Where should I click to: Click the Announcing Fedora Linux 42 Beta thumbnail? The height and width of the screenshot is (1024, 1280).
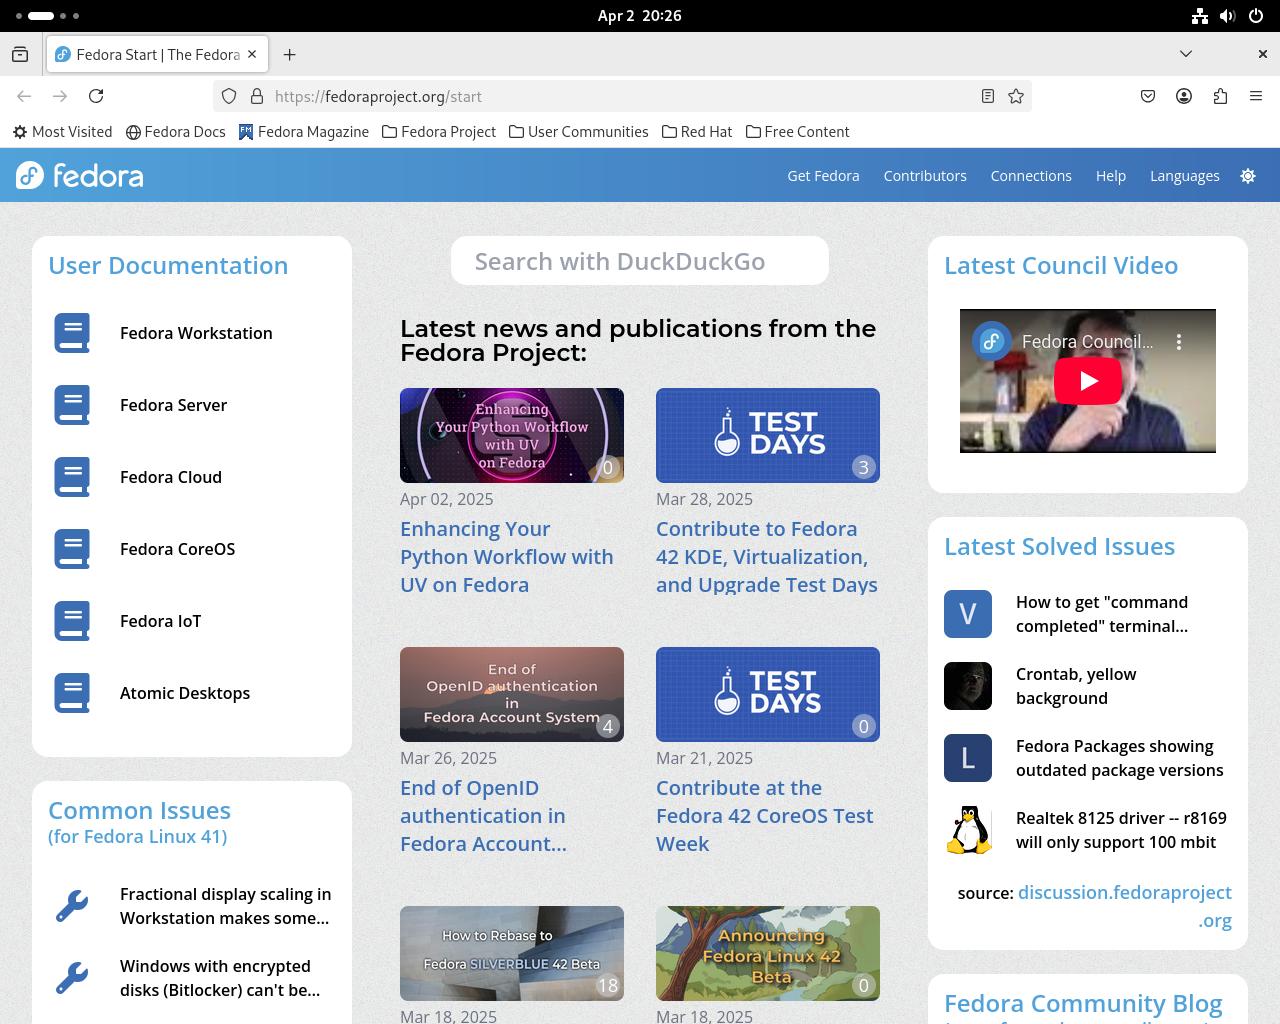[768, 953]
